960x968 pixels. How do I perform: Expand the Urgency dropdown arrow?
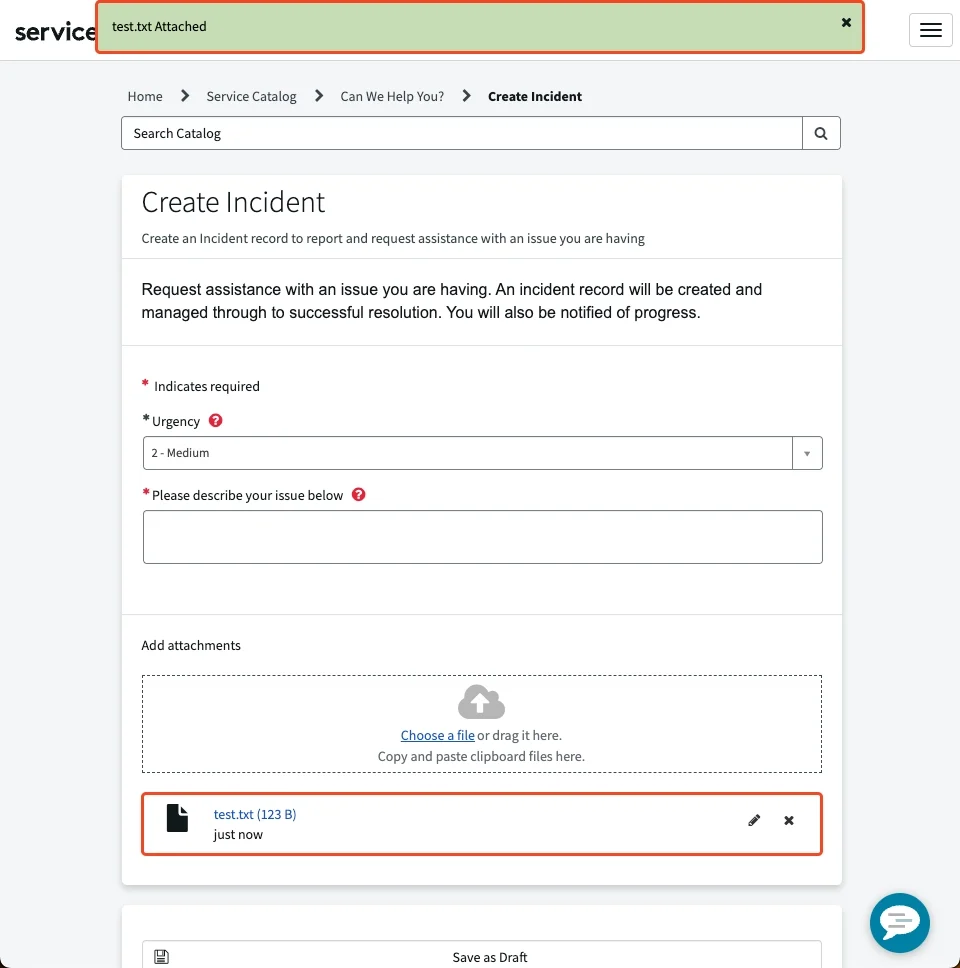[807, 453]
